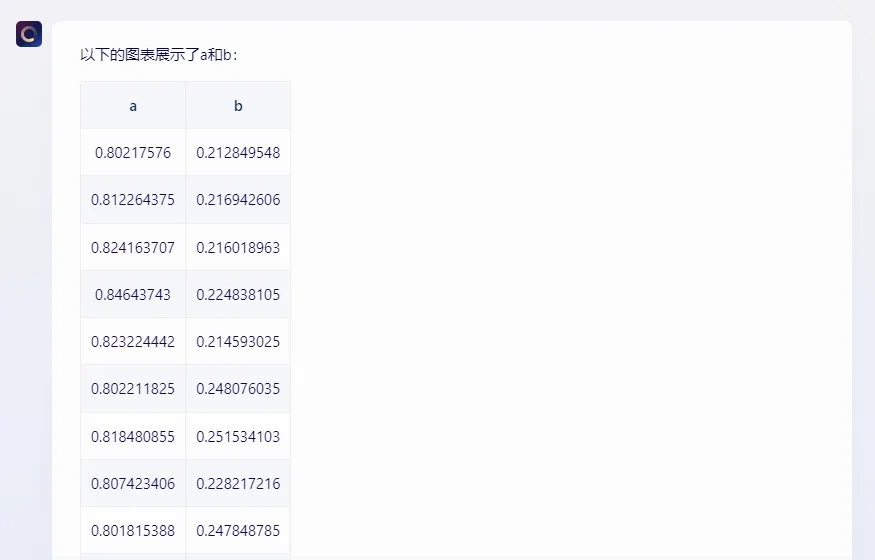Select cell reading 0.248076035
Image resolution: width=875 pixels, height=560 pixels.
point(238,388)
